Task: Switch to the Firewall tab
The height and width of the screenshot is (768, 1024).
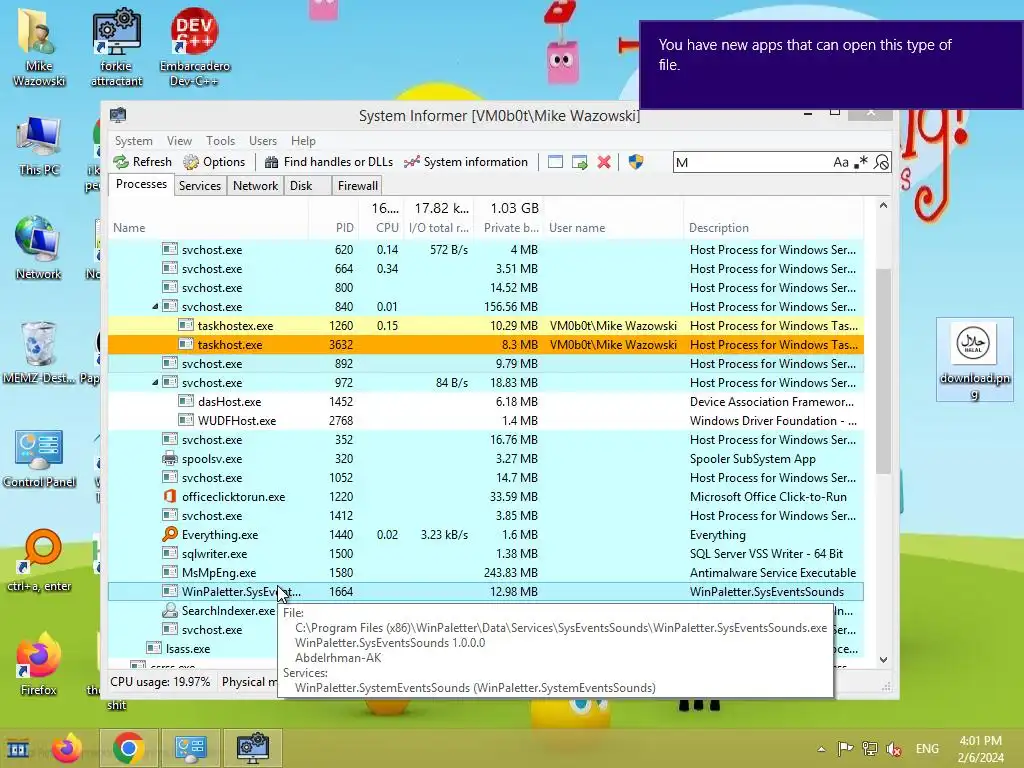Action: click(x=357, y=185)
